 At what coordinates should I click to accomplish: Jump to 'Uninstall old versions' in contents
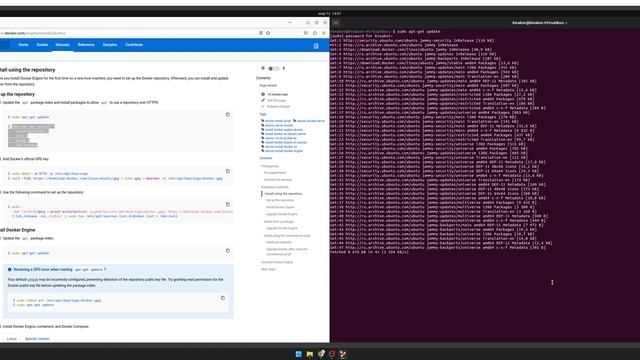[x=278, y=180]
